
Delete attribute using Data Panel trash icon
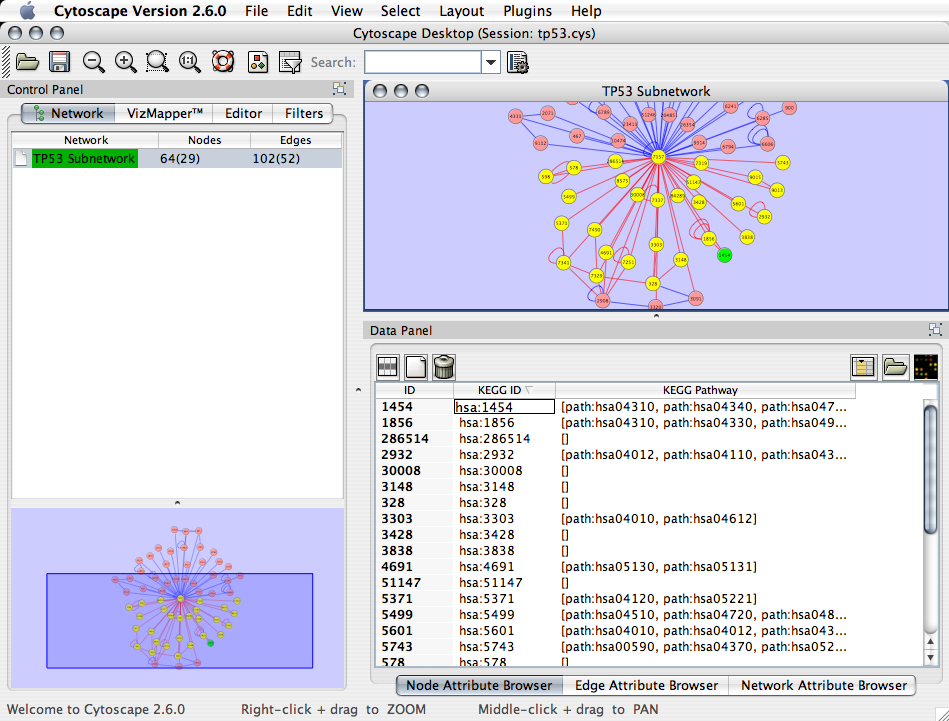pyautogui.click(x=445, y=366)
